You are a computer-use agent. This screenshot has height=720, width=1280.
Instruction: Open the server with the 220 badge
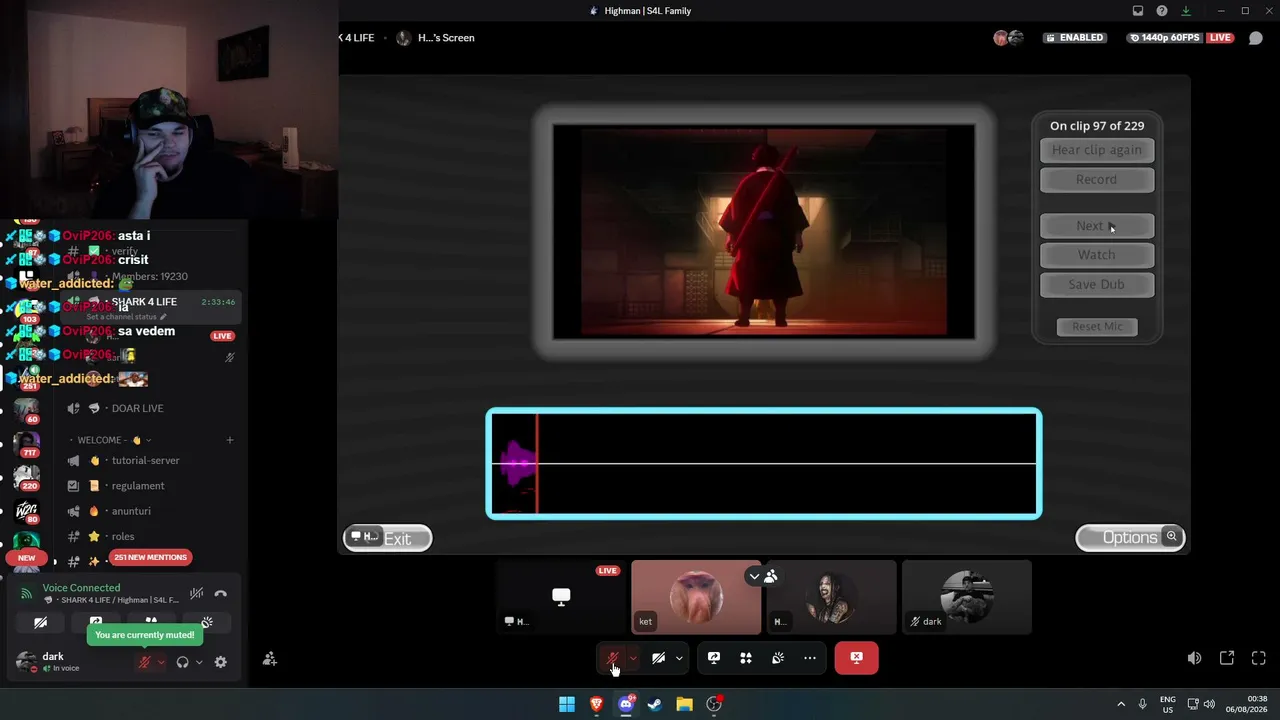(x=27, y=476)
